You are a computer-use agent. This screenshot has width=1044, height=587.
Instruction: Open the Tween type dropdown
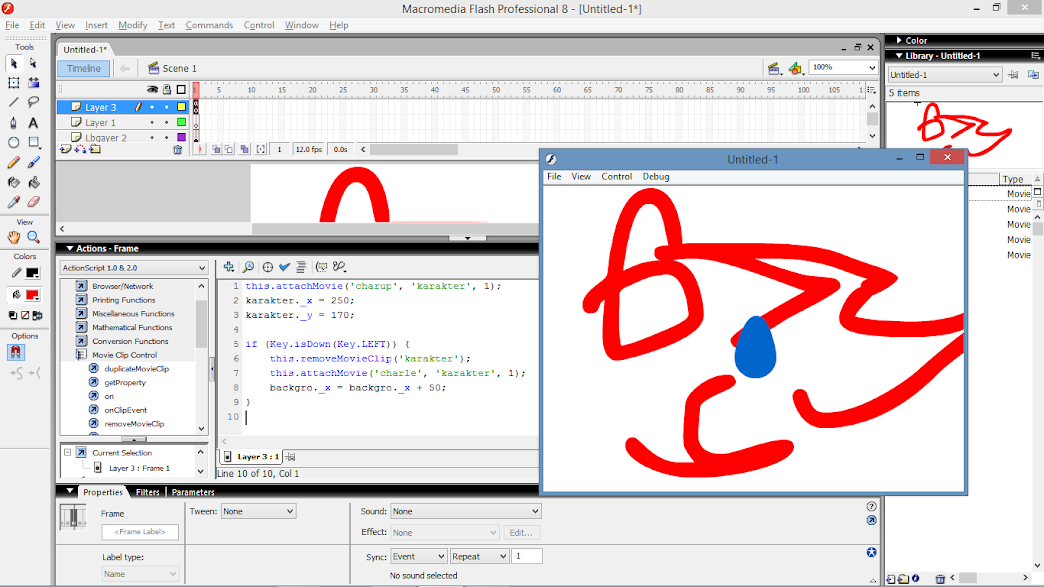coord(258,511)
